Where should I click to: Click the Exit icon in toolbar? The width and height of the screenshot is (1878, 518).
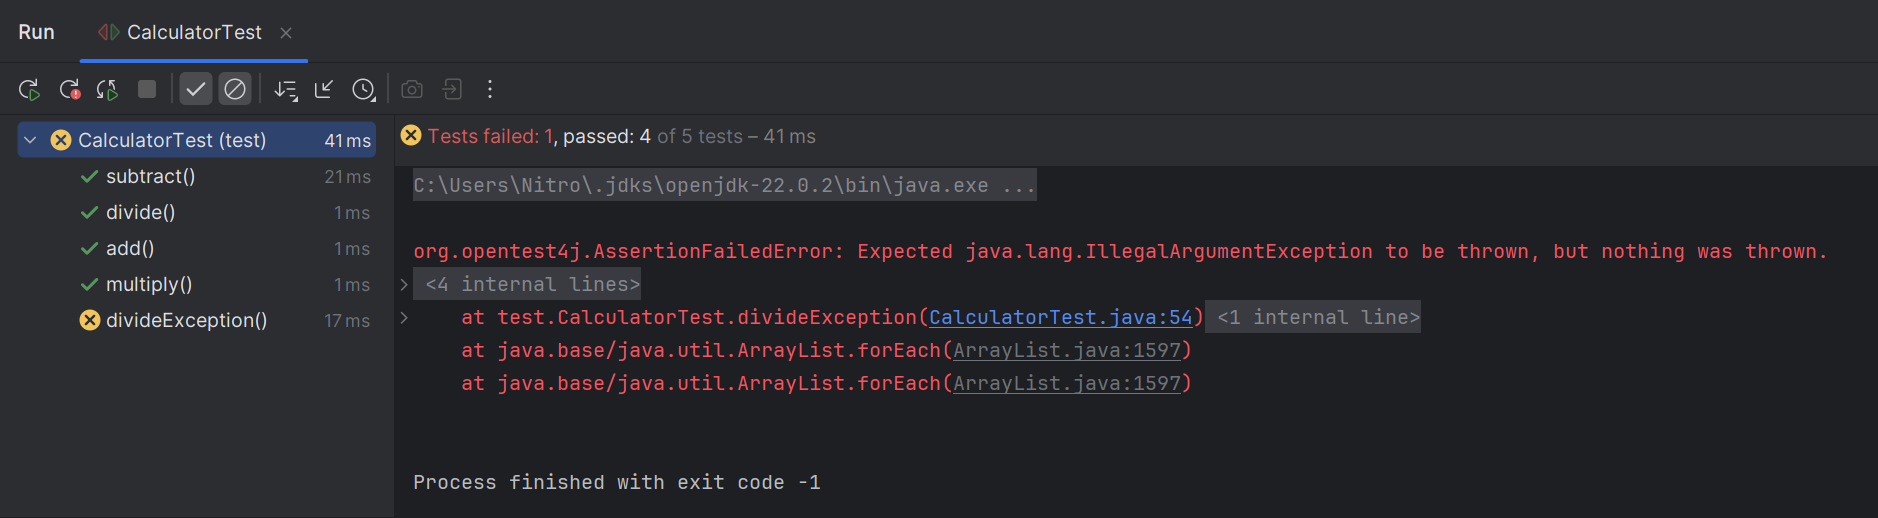click(x=452, y=90)
